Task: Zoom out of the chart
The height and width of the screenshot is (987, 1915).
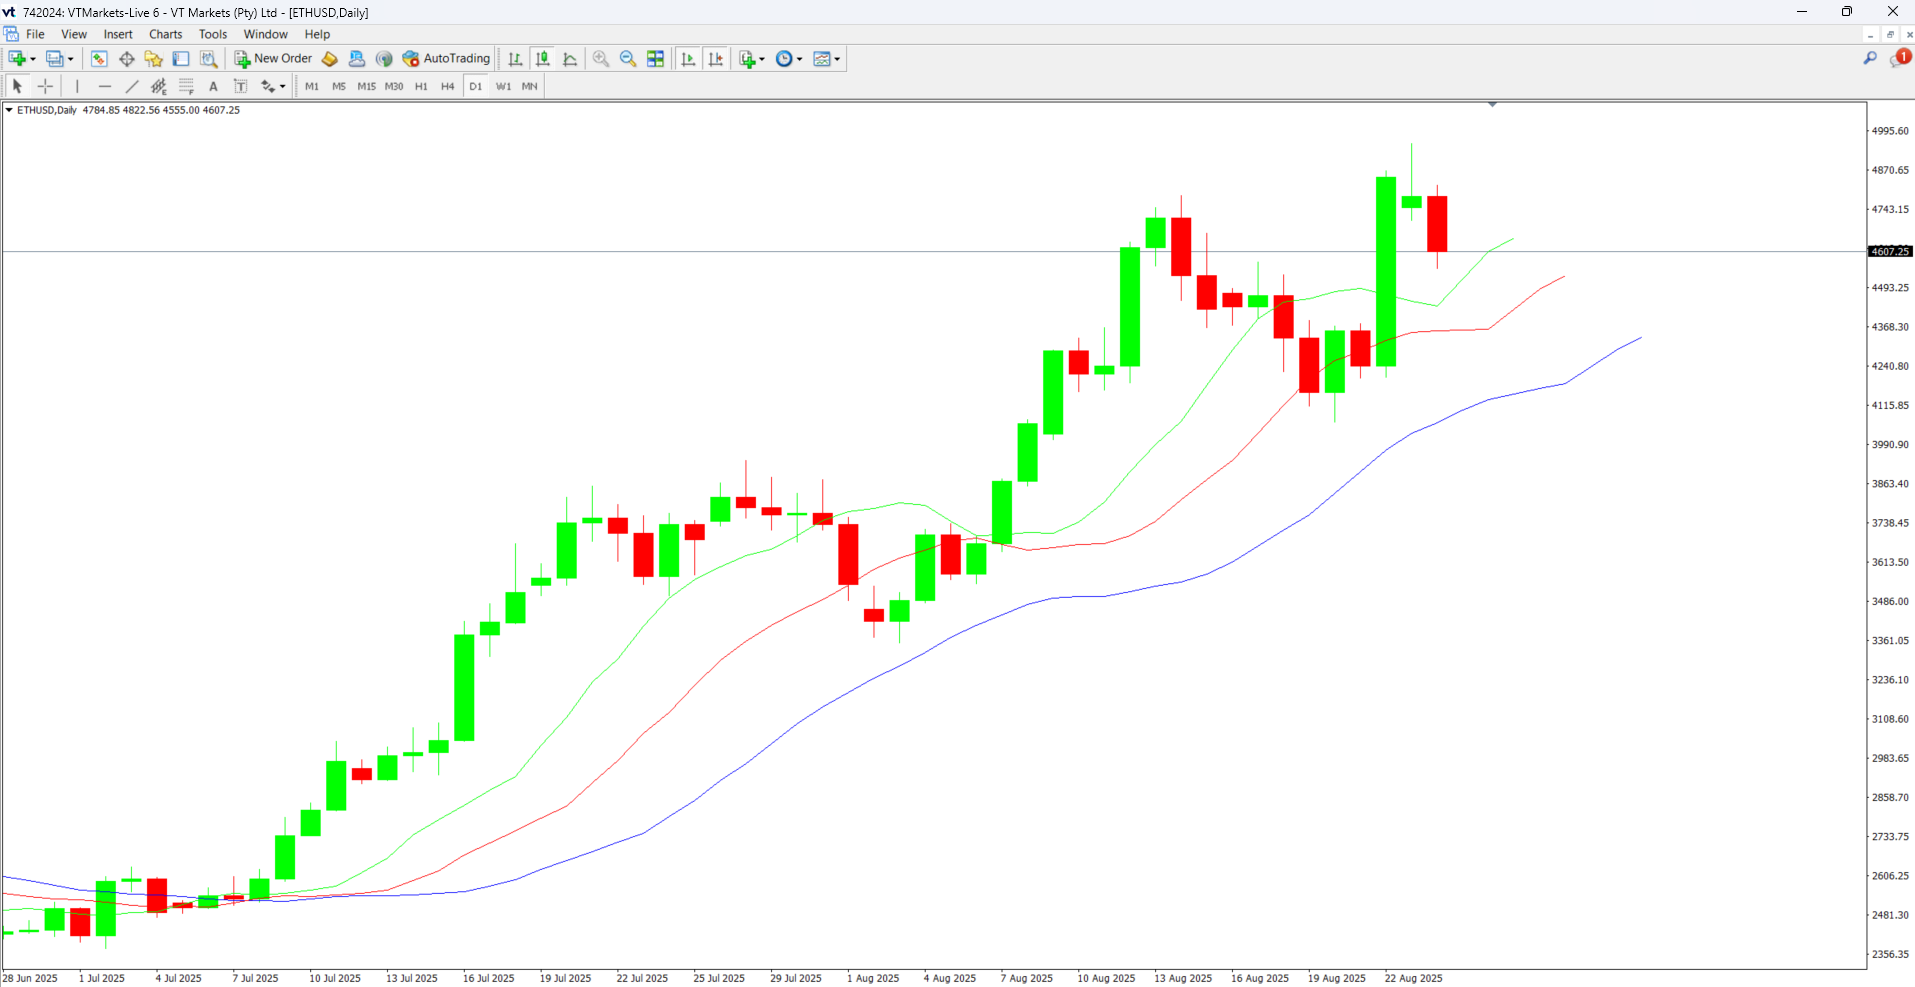Action: (x=628, y=59)
